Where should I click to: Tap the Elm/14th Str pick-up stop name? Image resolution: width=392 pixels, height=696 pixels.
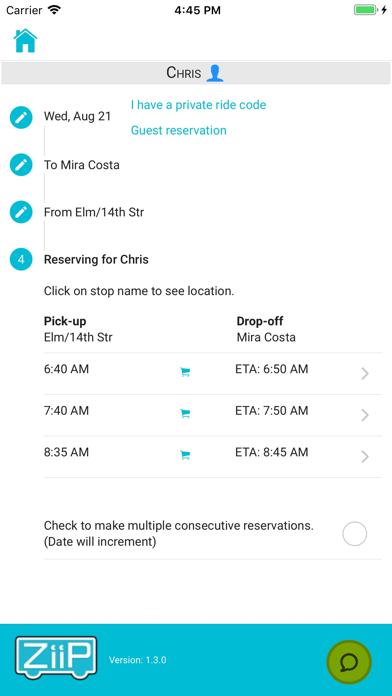click(x=78, y=337)
